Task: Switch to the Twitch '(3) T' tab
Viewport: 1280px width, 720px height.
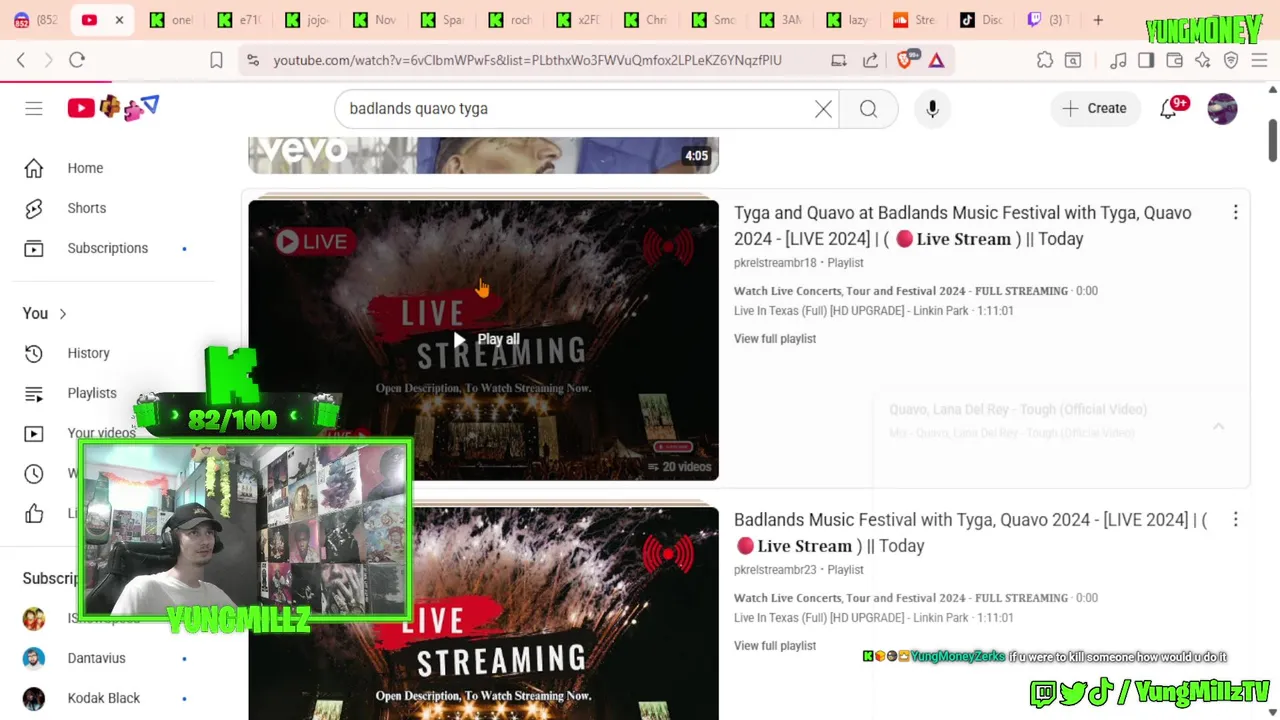Action: tap(1049, 20)
